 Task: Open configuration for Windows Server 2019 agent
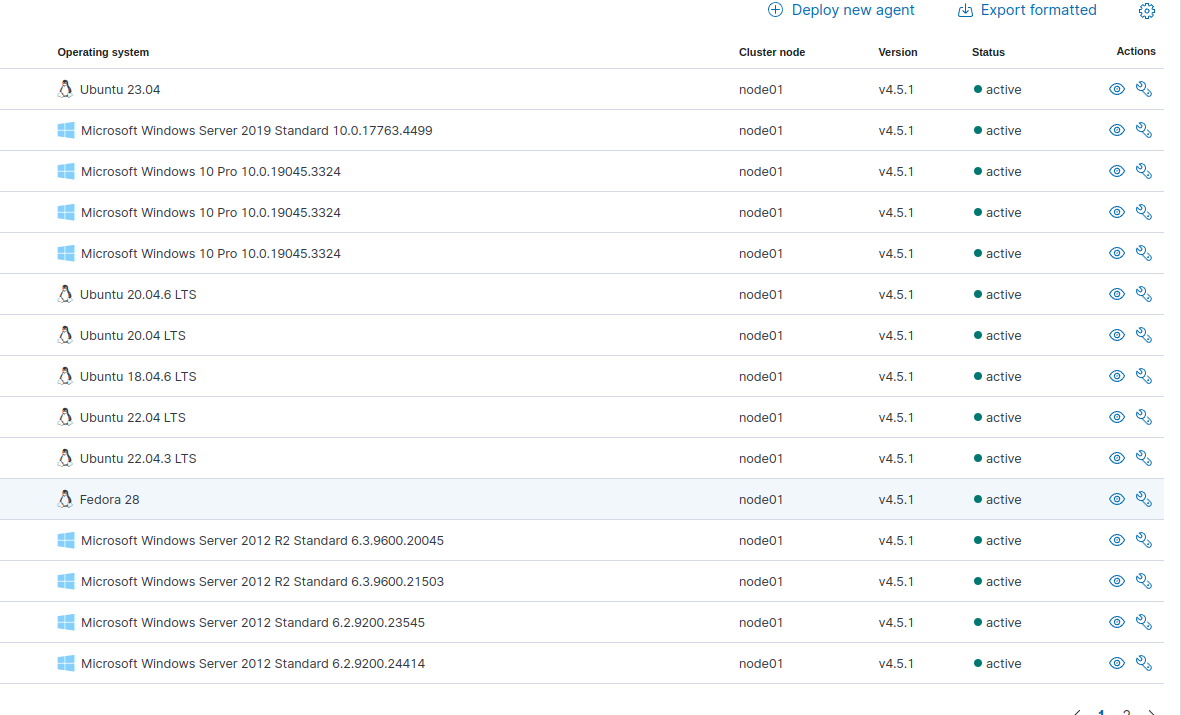pos(1144,130)
